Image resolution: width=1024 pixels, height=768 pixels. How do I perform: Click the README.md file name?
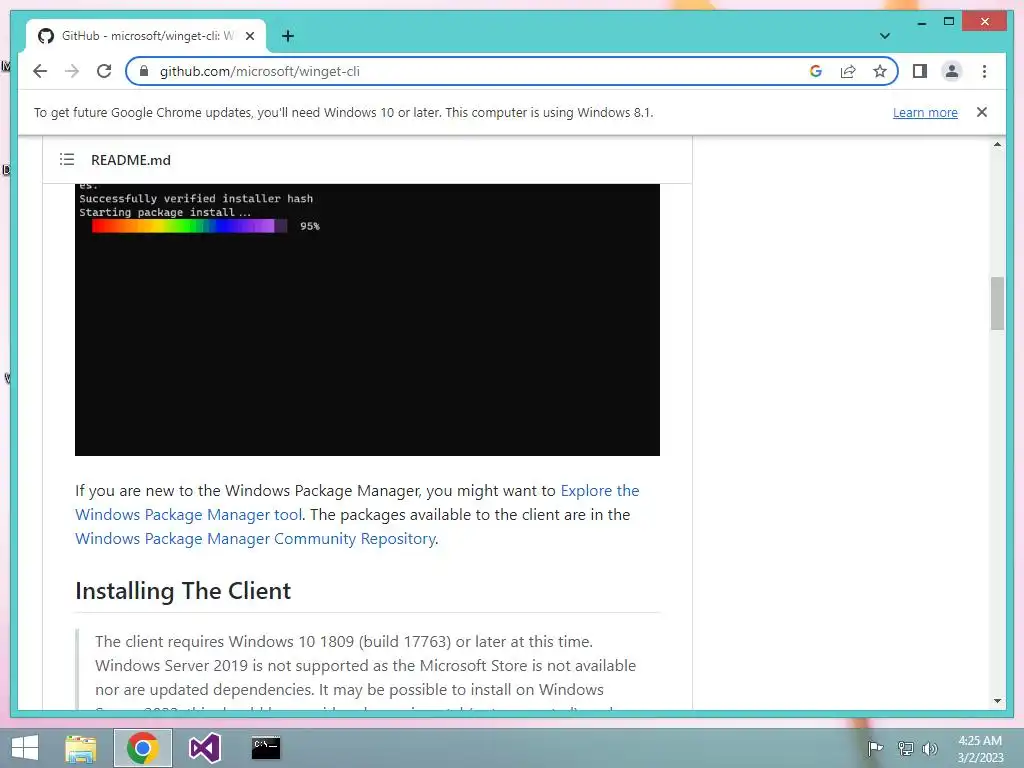click(131, 160)
